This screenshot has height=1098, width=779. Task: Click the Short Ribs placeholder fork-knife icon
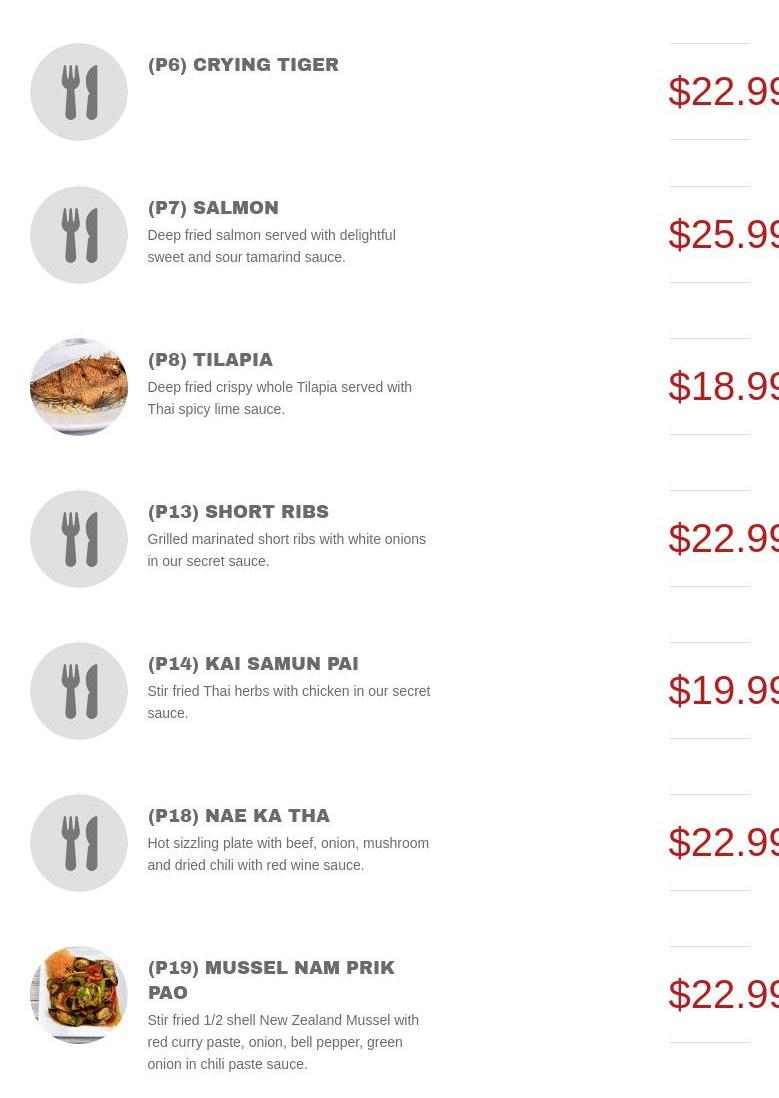click(79, 539)
